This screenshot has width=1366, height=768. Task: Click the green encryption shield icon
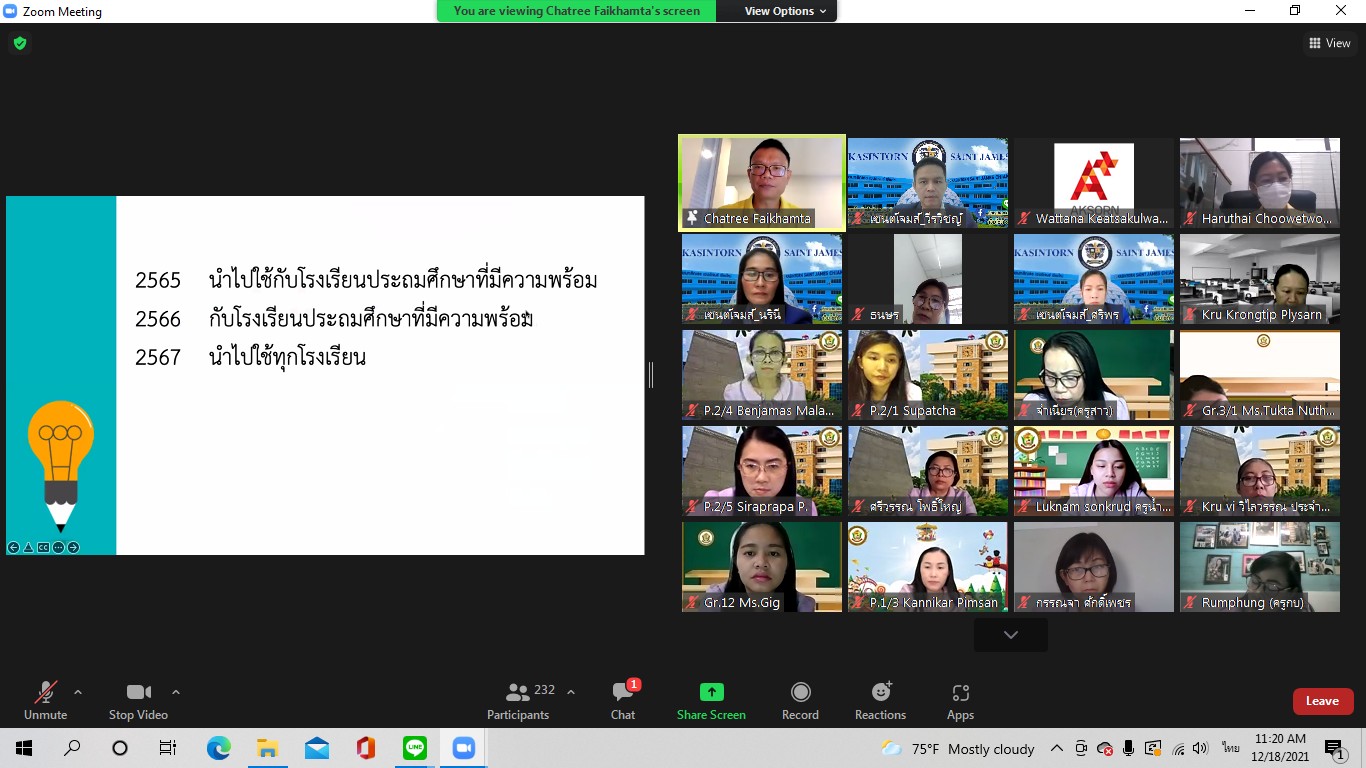(x=19, y=43)
